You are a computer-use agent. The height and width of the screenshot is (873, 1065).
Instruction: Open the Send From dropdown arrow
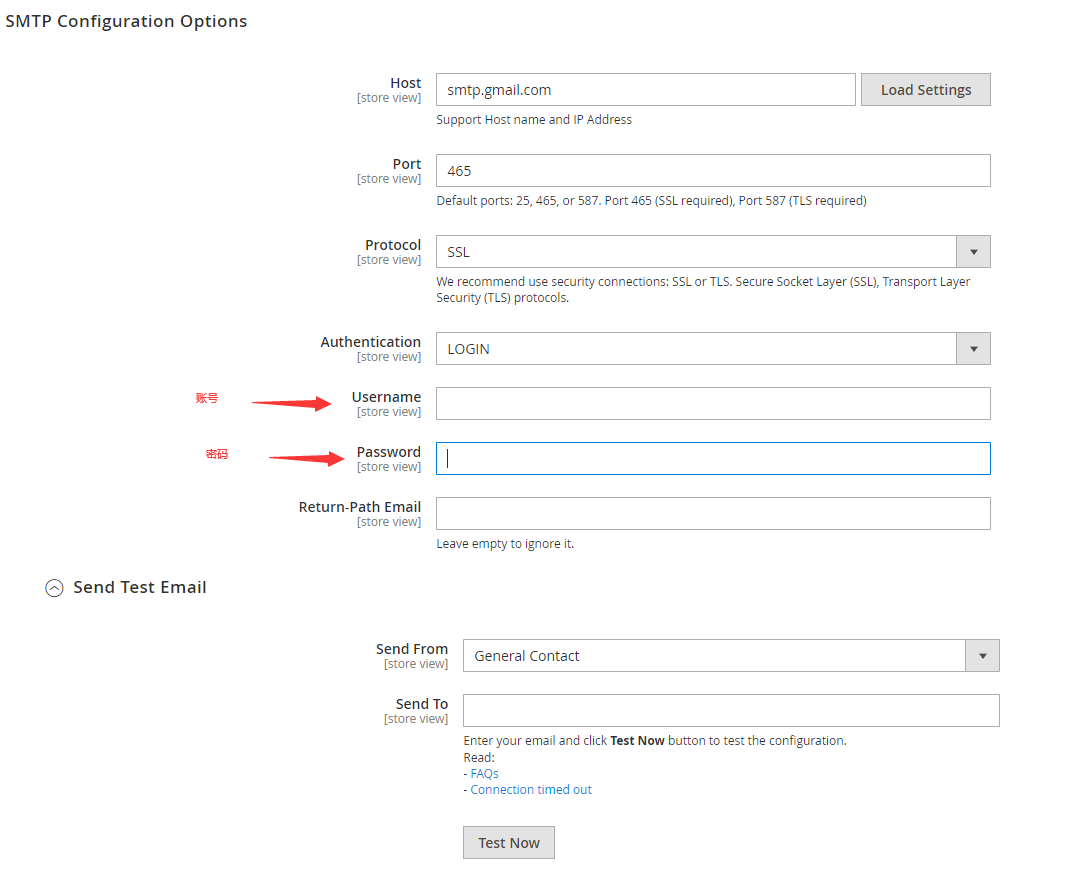[x=983, y=655]
